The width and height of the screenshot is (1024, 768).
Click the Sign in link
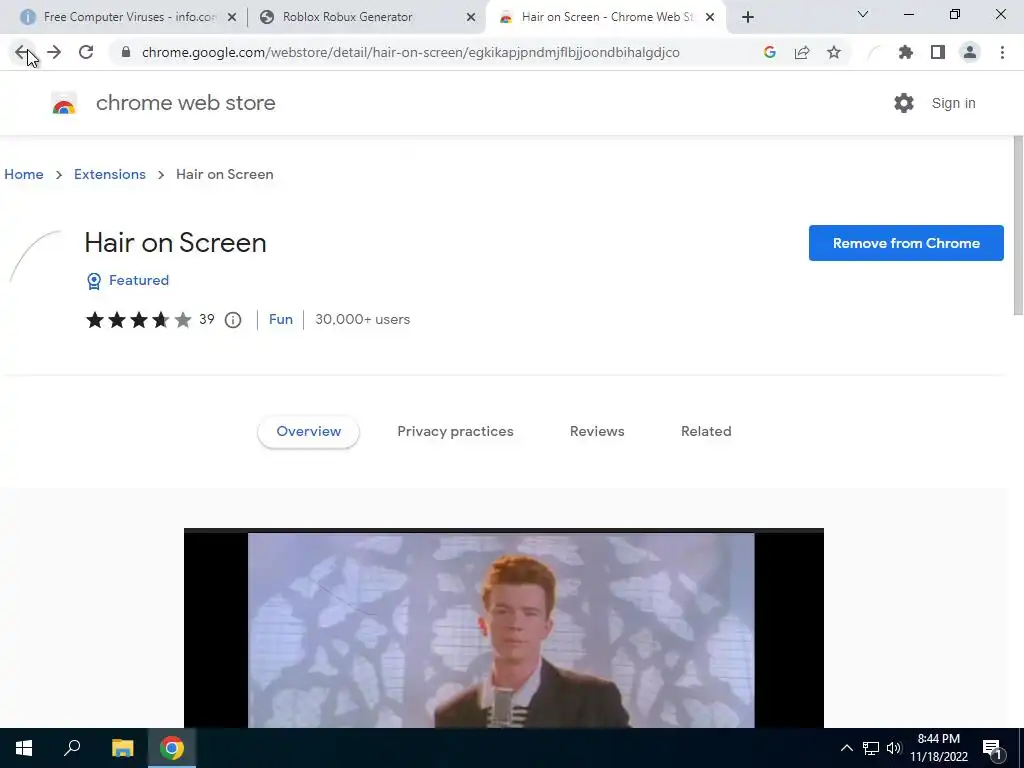(x=953, y=103)
